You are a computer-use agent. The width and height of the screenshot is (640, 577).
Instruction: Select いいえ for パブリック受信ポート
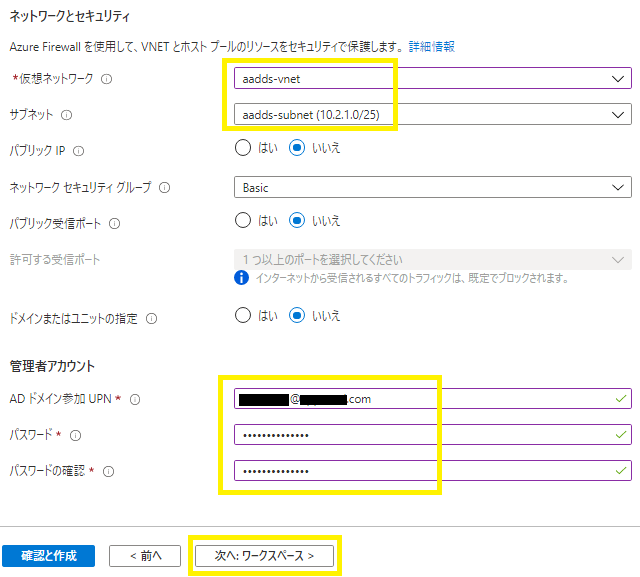(x=297, y=220)
